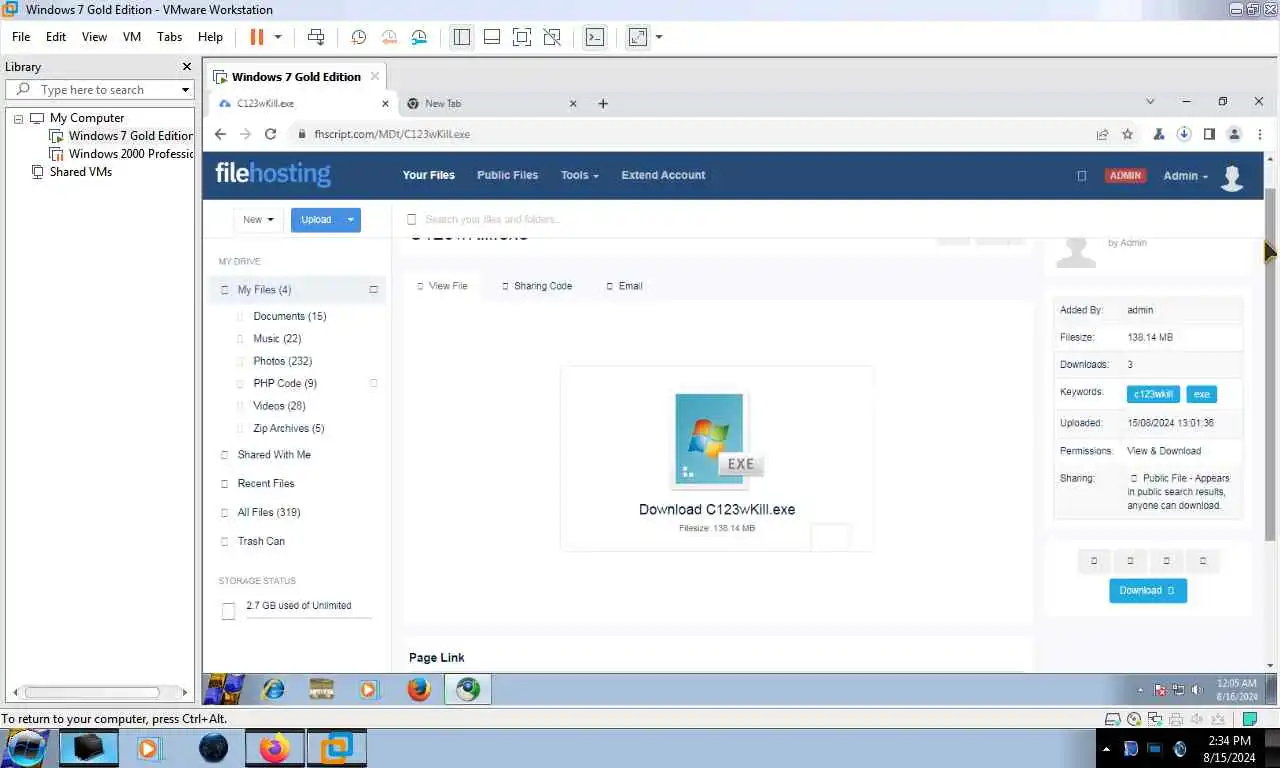Collapse the My Files folder section

coord(373,290)
